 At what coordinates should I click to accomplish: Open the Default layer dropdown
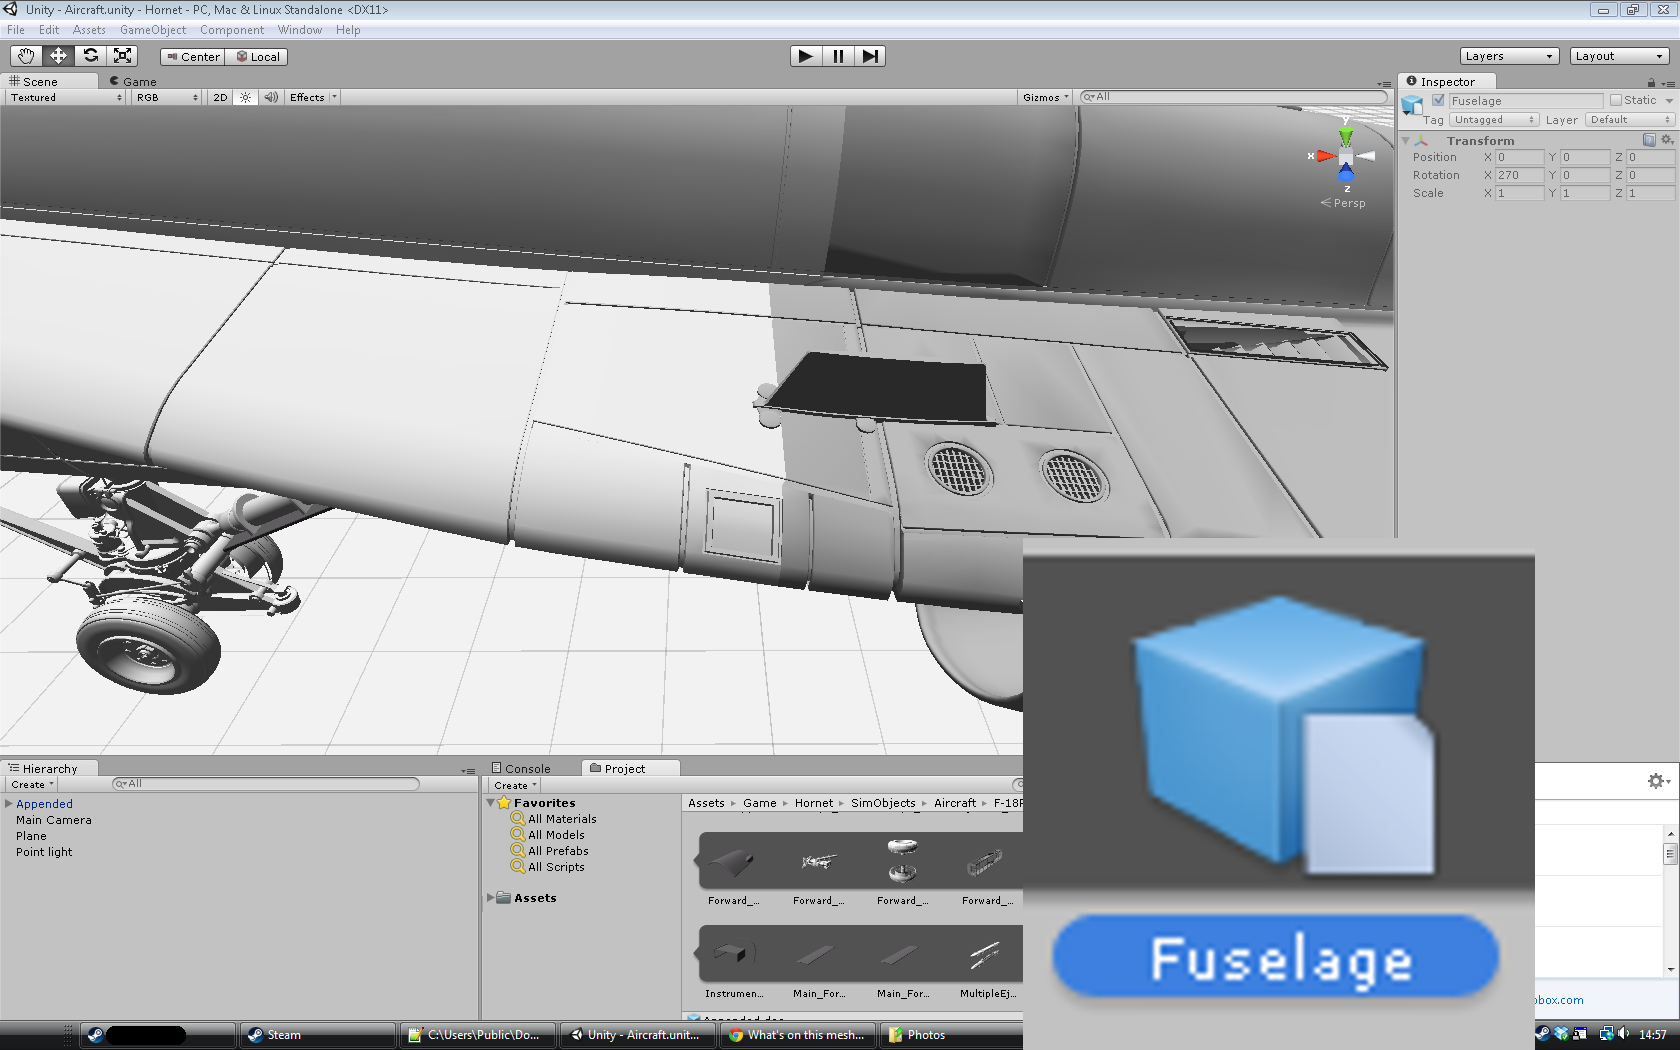click(x=1630, y=120)
